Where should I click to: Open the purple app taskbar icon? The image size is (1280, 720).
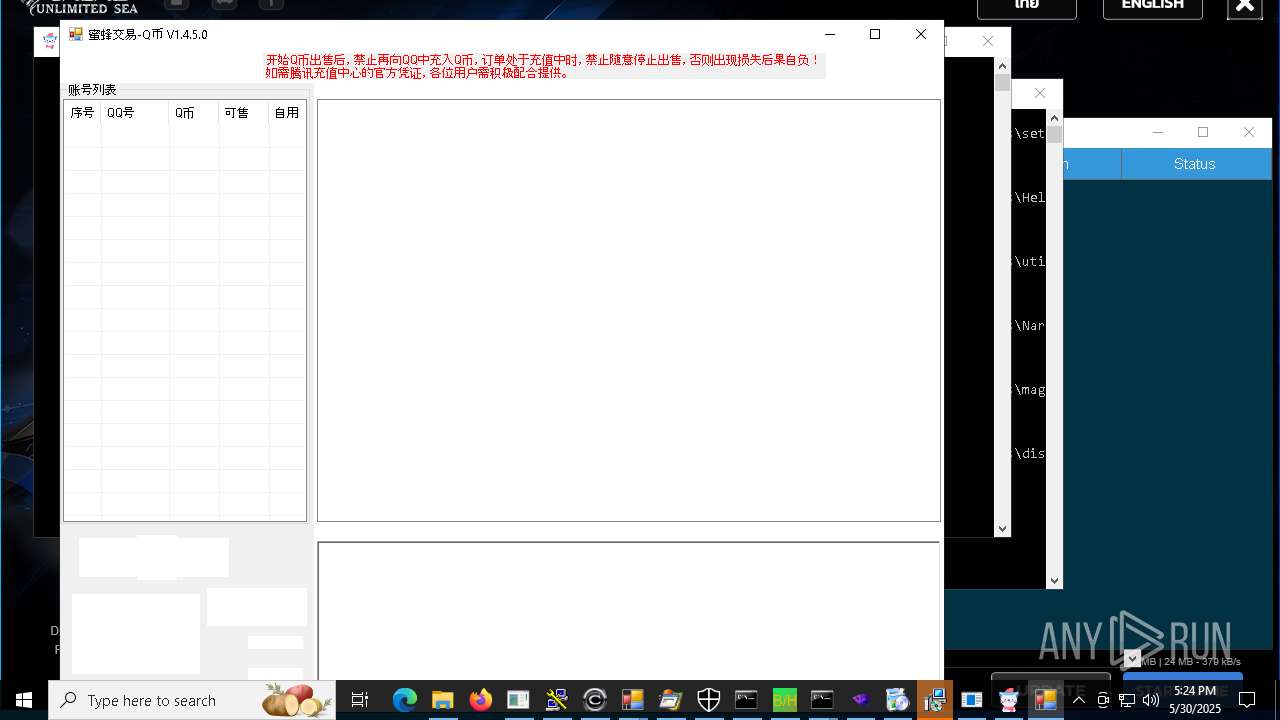[x=860, y=700]
